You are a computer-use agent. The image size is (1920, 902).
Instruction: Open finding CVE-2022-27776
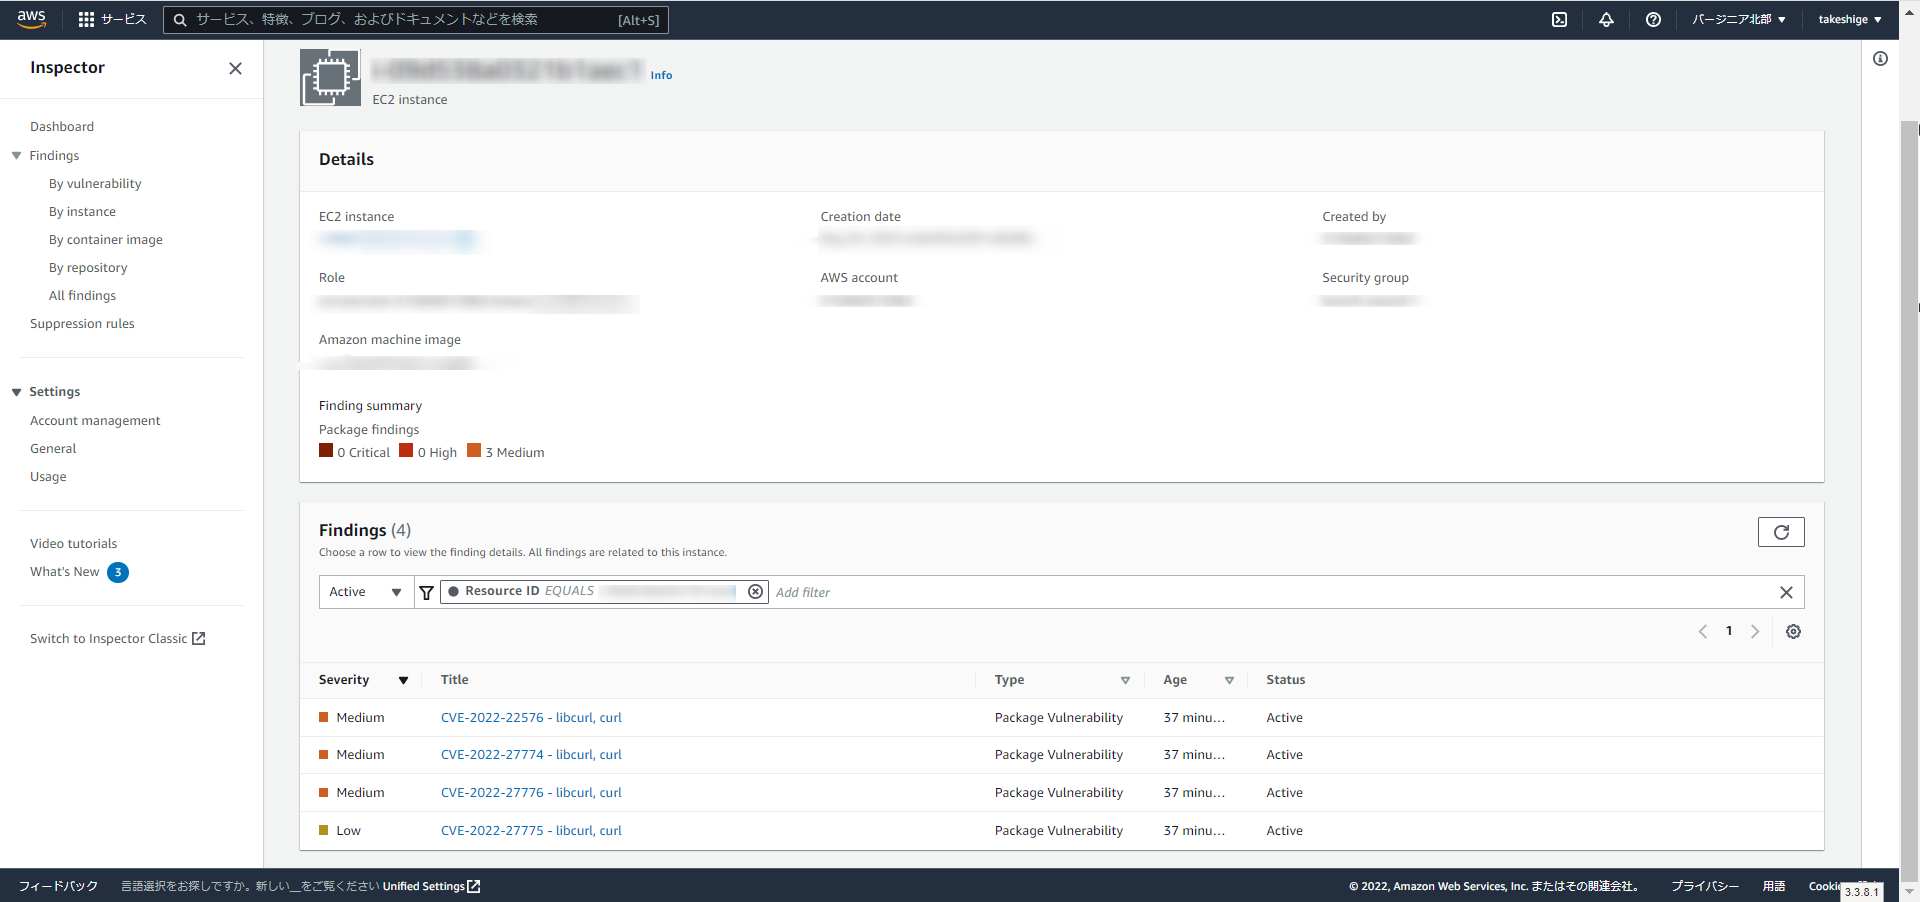point(531,793)
